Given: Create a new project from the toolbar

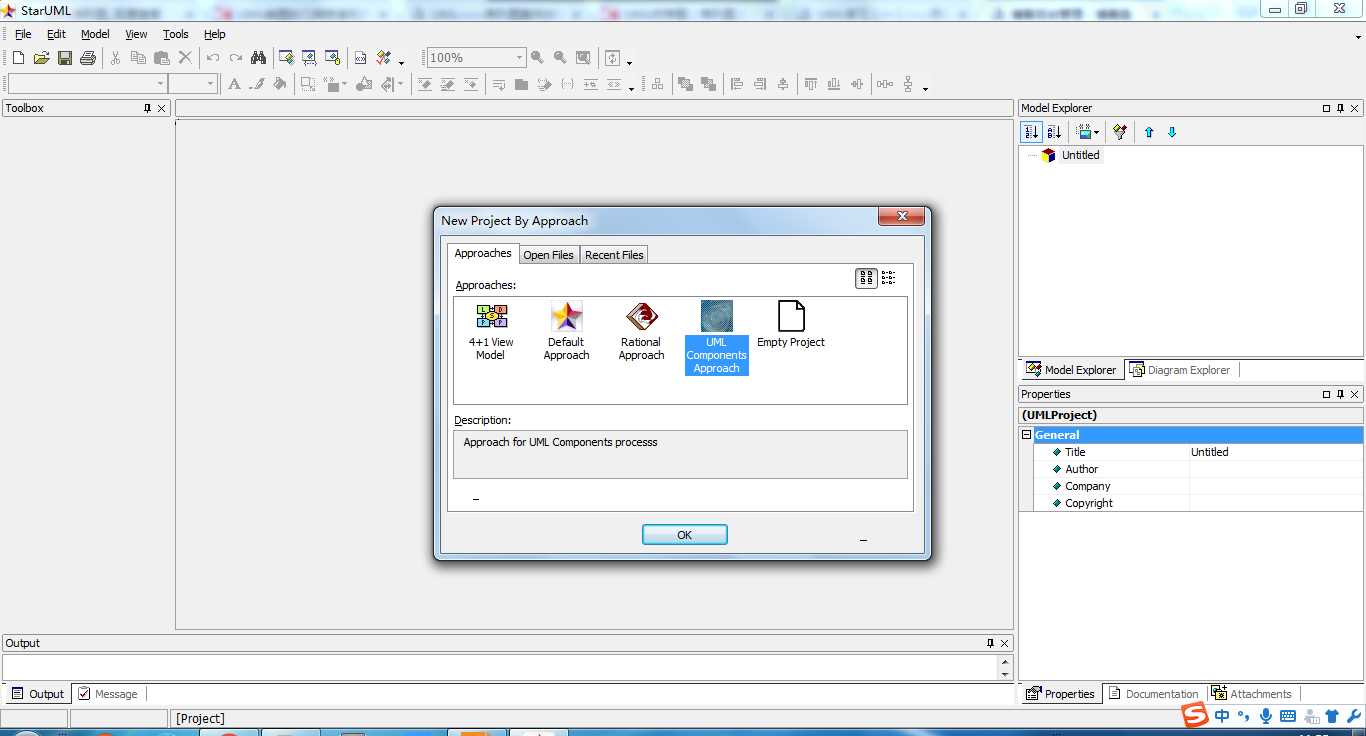Looking at the screenshot, I should pos(18,58).
